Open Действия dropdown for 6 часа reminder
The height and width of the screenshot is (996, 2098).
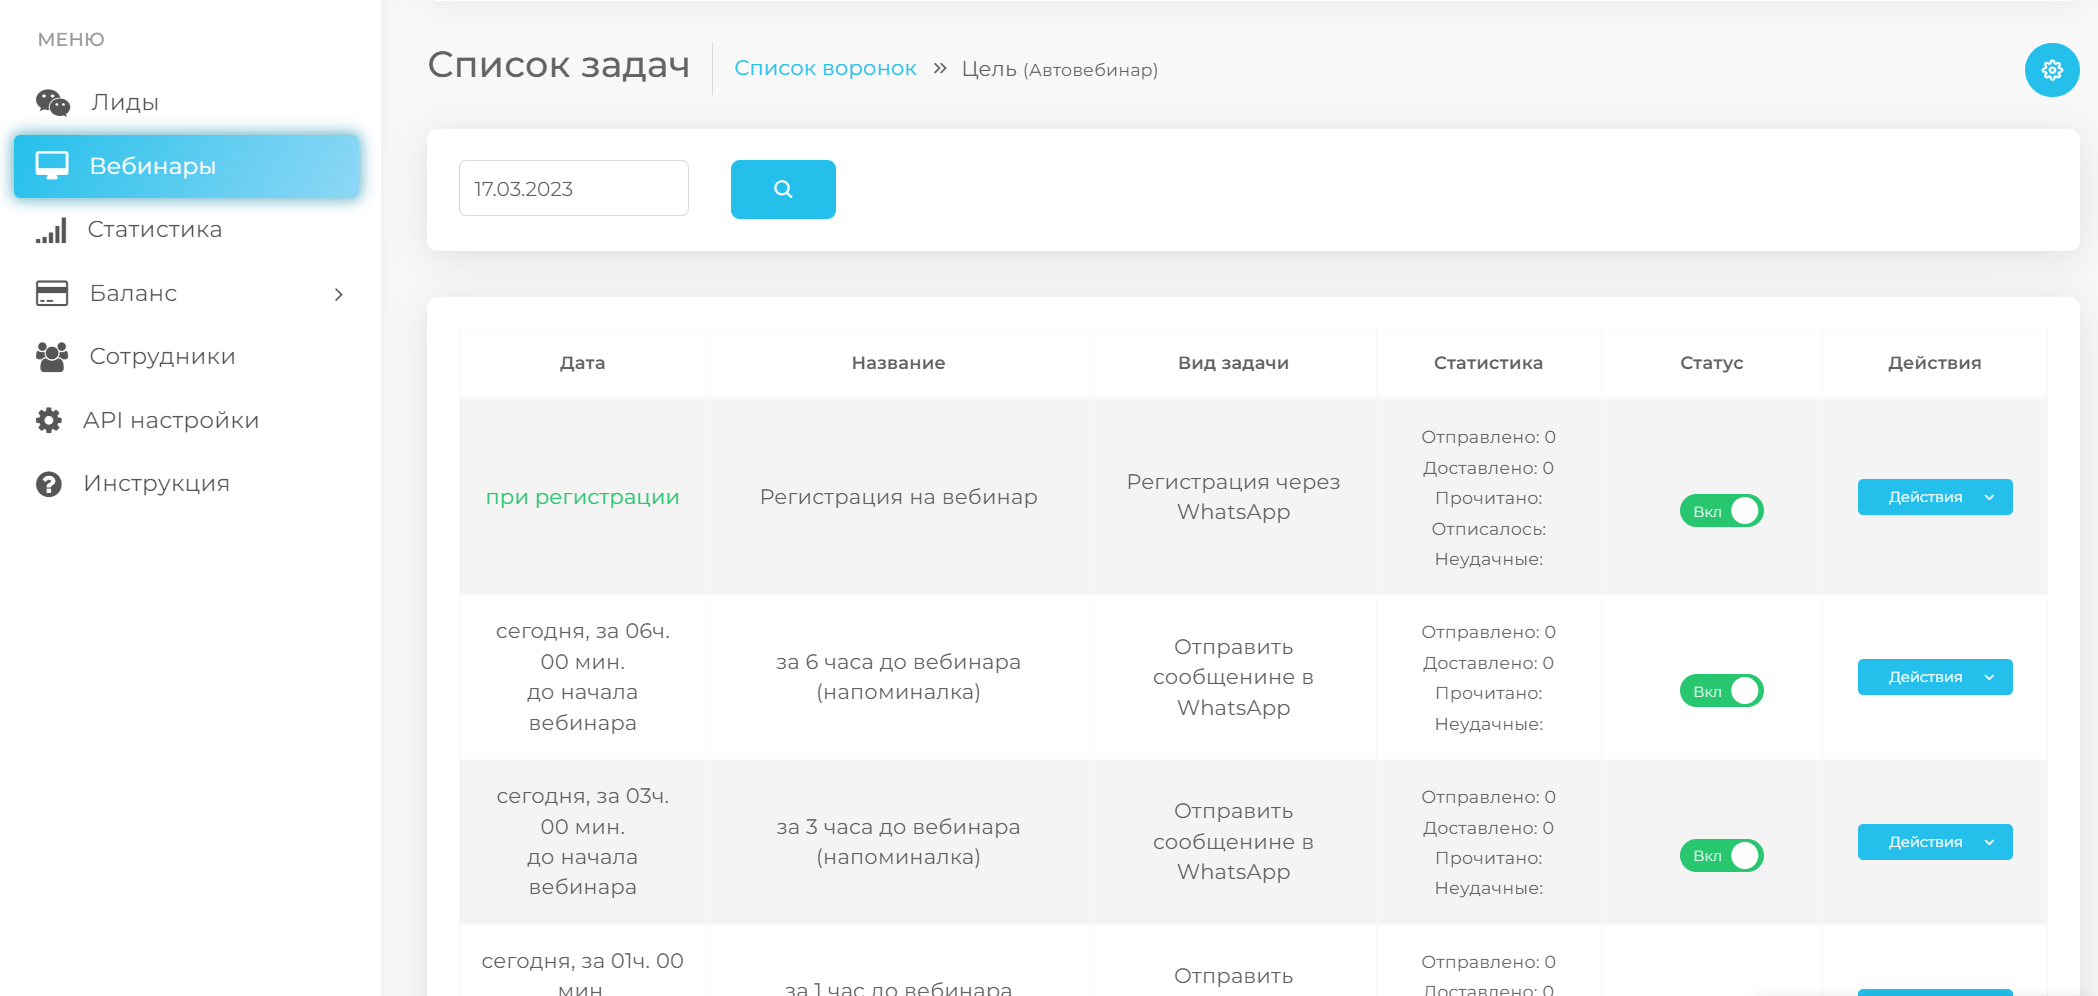coord(1935,677)
